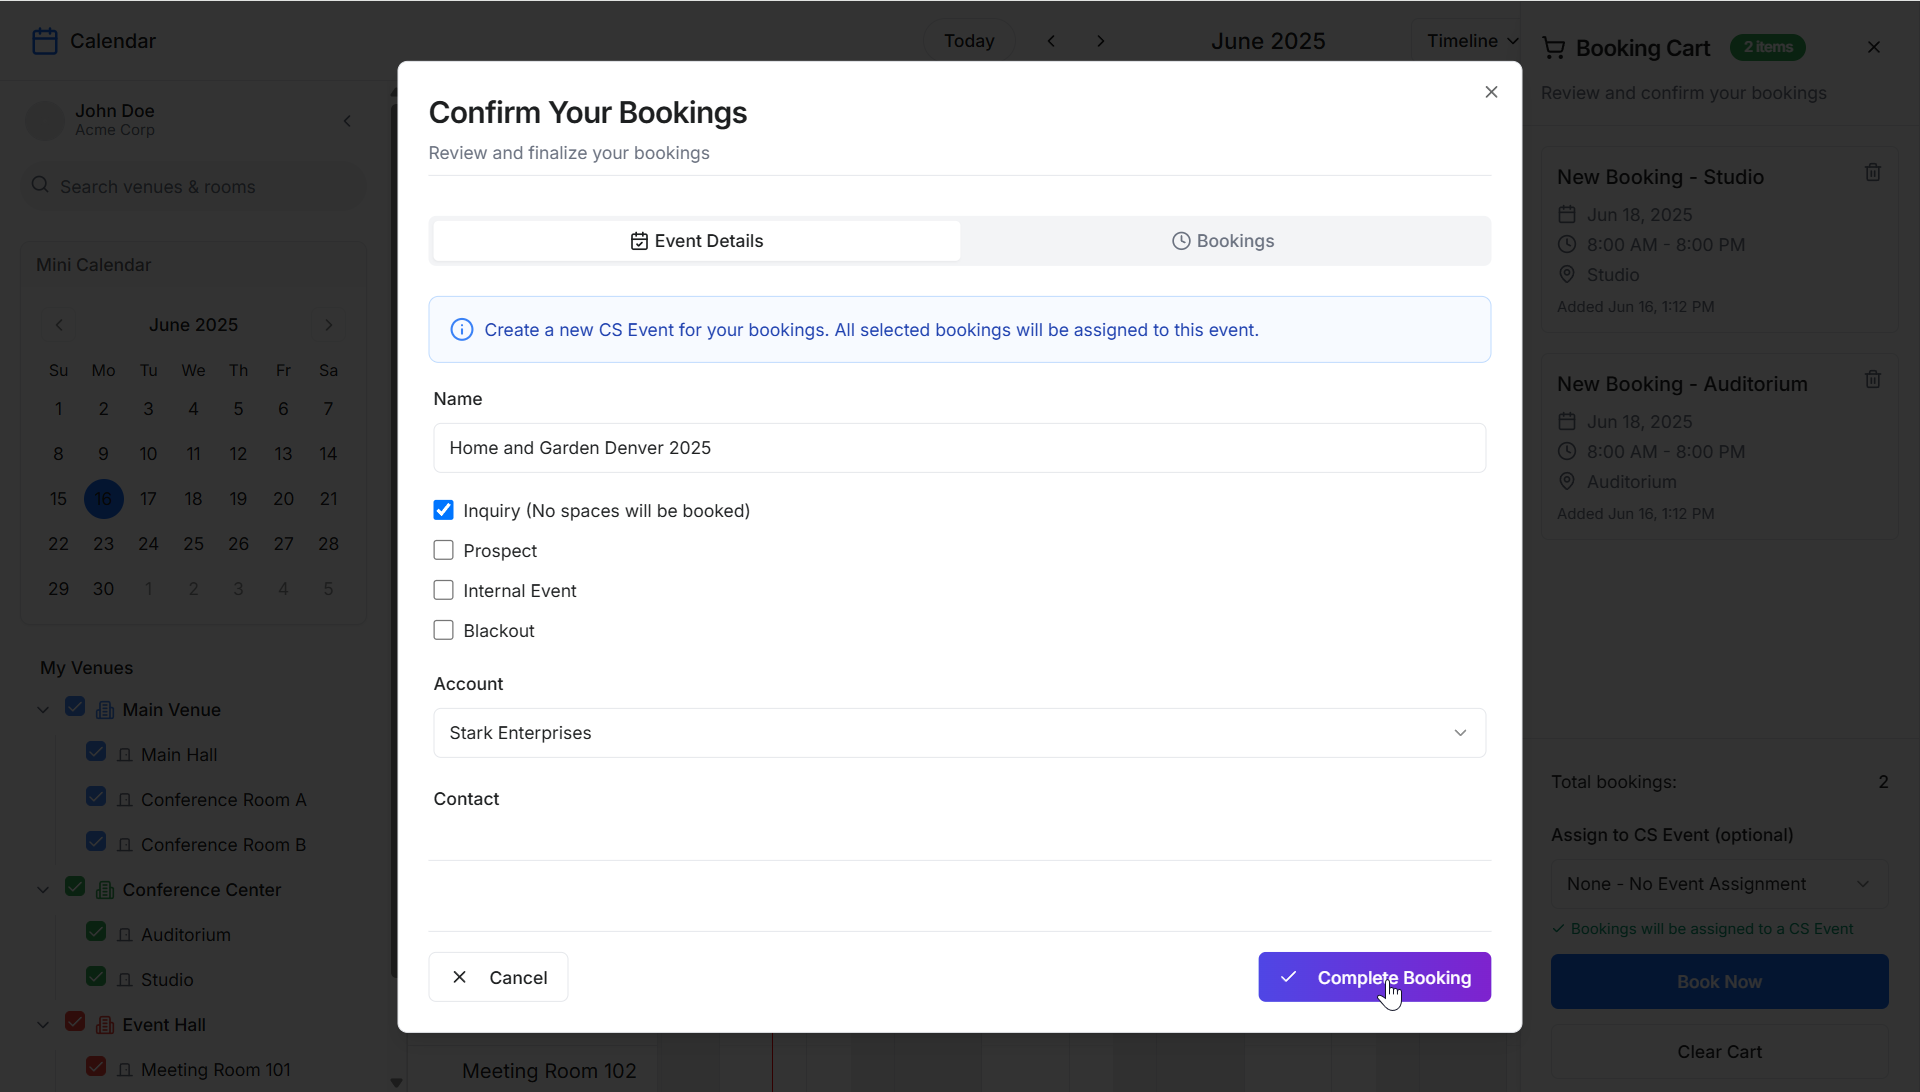Click the Today button
Image resolution: width=1920 pixels, height=1092 pixels.
(x=969, y=41)
